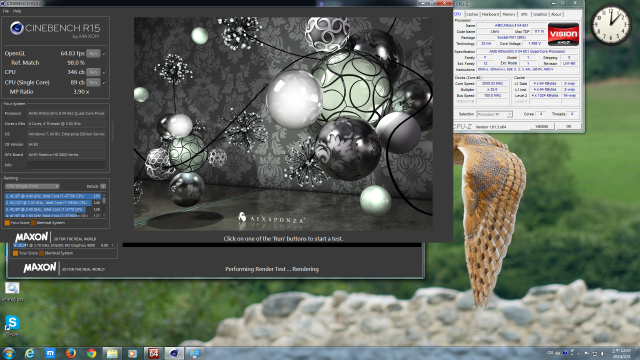
Task: Click the GFX Board value field
Action: (x=67, y=155)
